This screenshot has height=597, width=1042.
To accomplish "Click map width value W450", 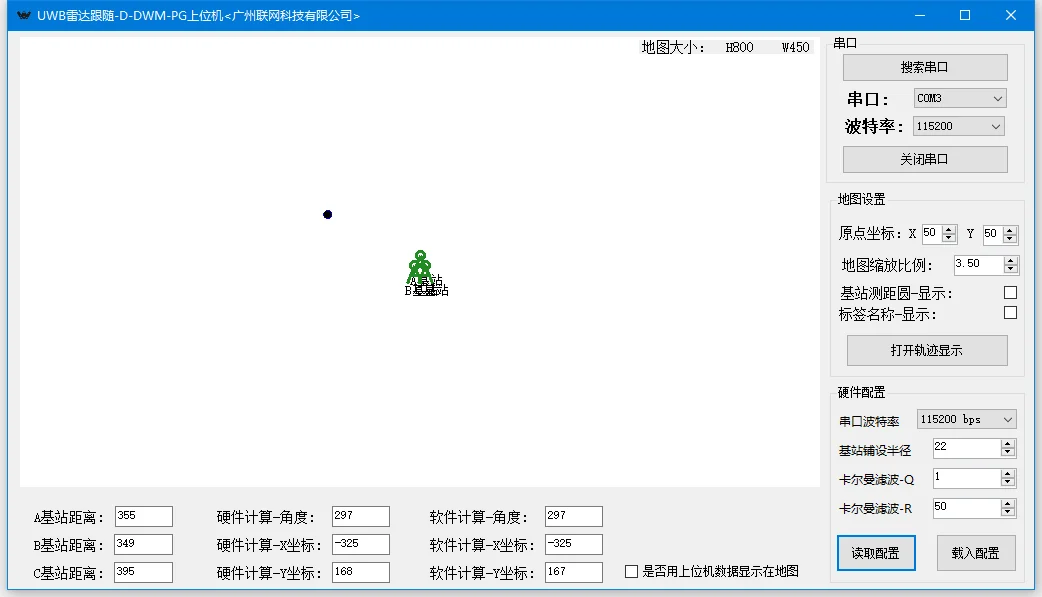I will pyautogui.click(x=795, y=47).
